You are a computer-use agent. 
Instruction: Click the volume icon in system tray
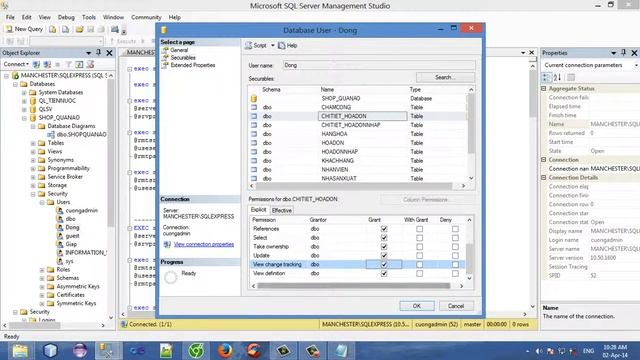[x=539, y=351]
